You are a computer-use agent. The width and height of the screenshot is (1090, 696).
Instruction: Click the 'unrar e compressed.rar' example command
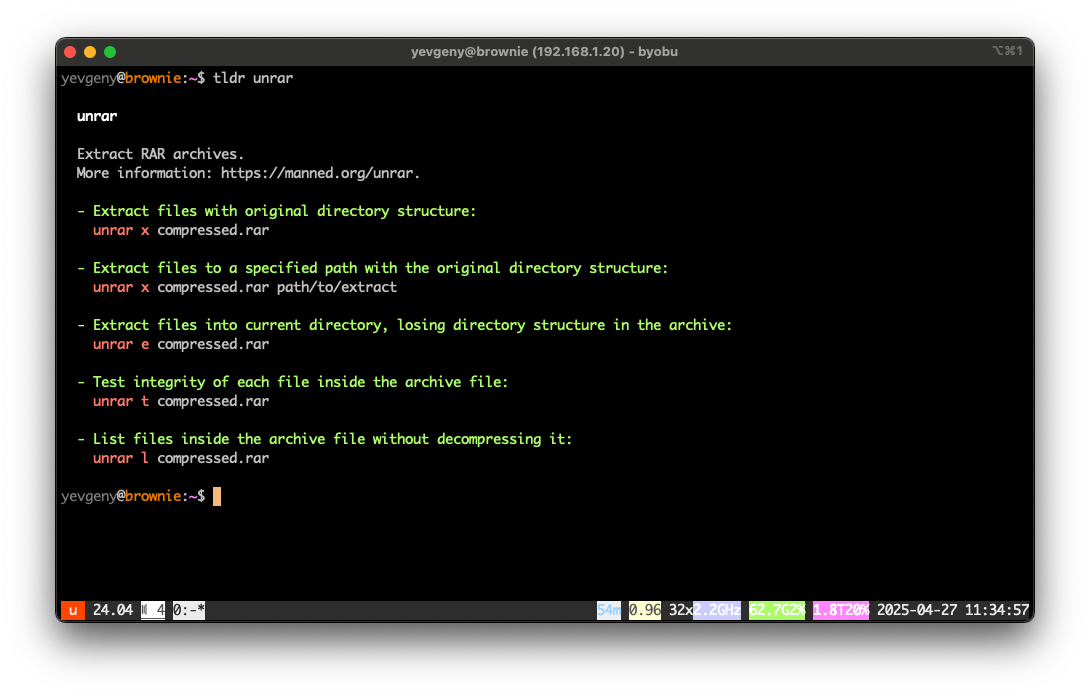(x=181, y=344)
